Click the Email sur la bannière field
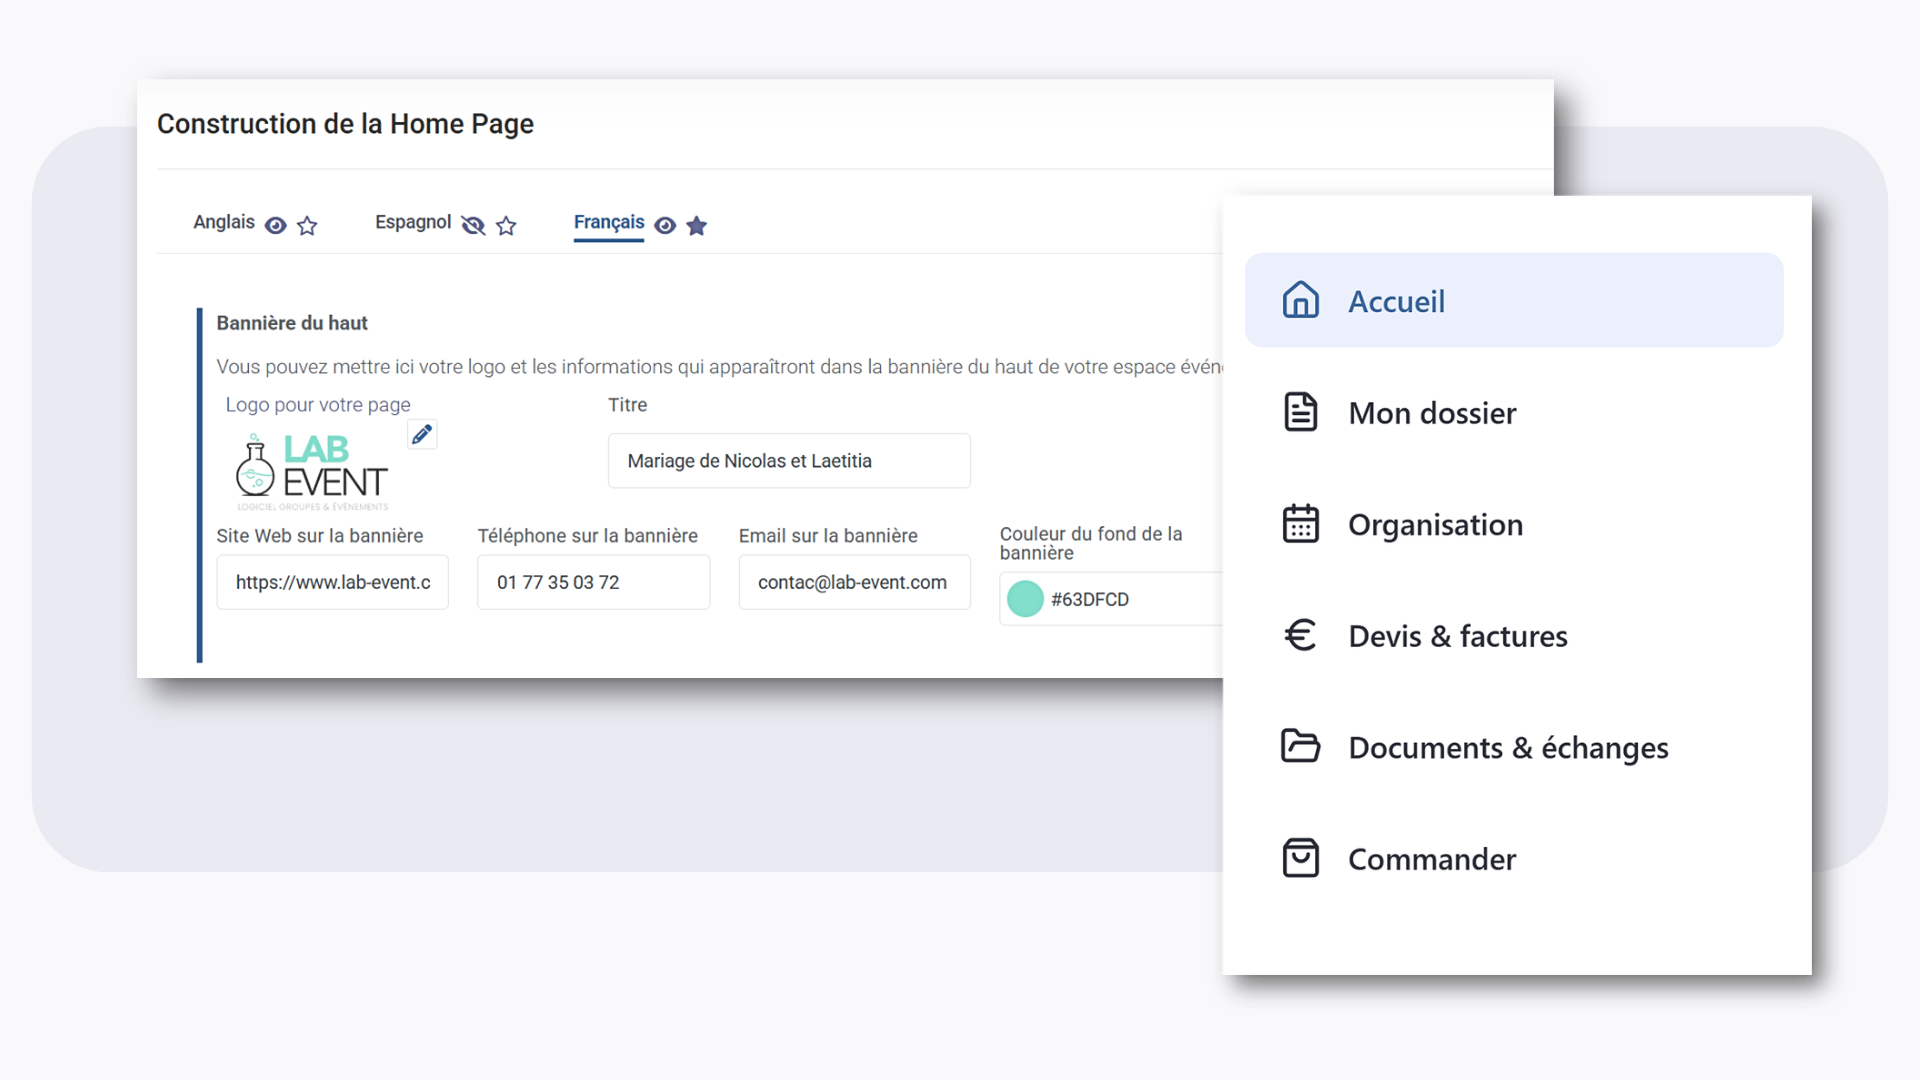Screen dimensions: 1920x1080 pyautogui.click(x=853, y=582)
